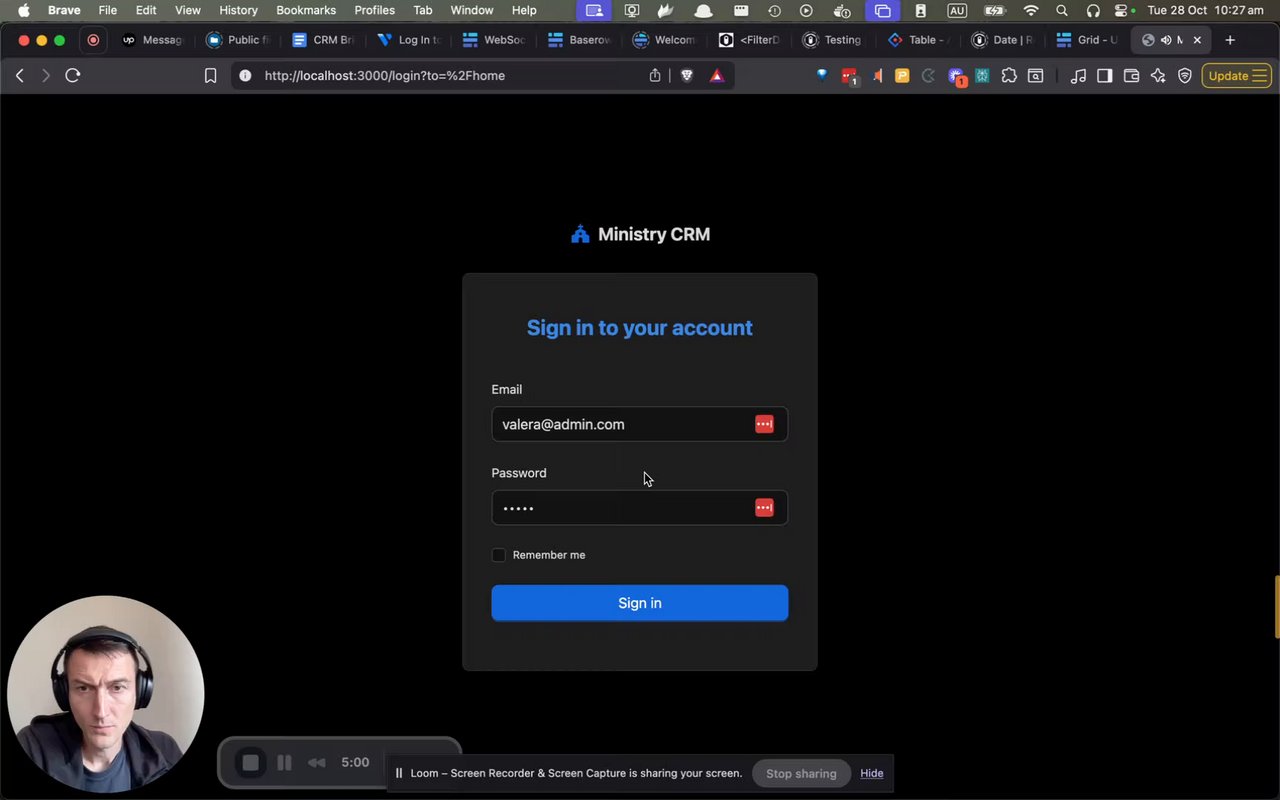This screenshot has height=800, width=1280.
Task: Open the Apple menu
Action: point(23,10)
